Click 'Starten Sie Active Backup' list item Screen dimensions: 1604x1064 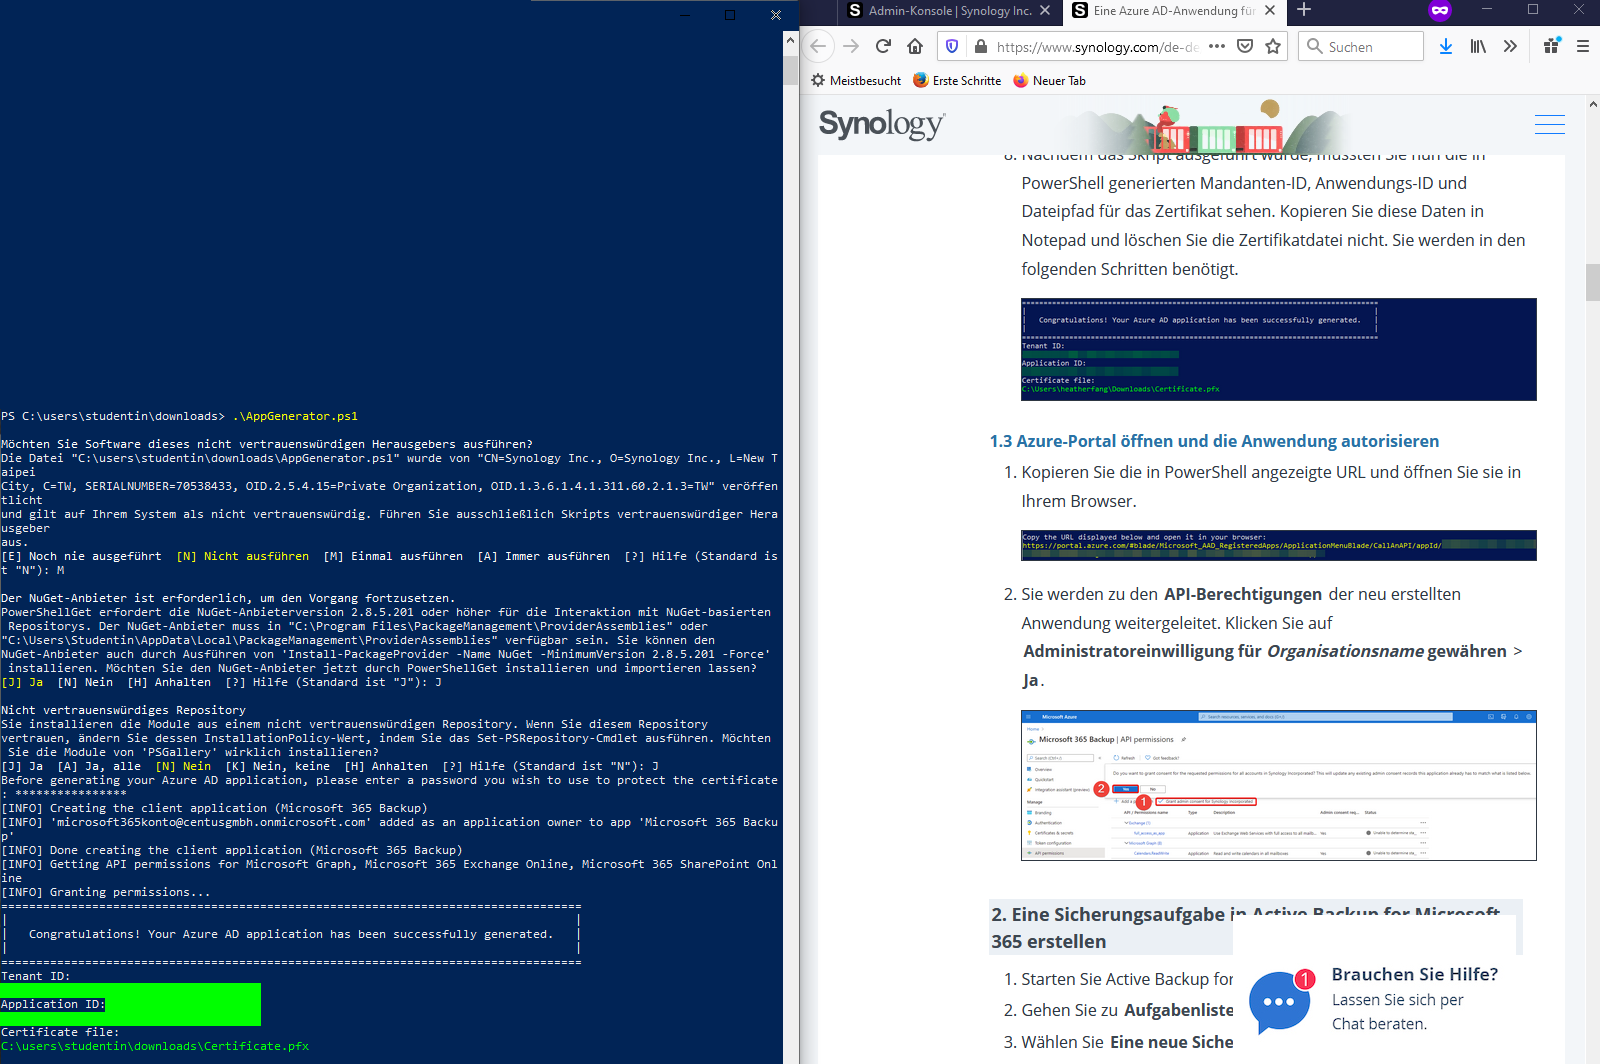(x=1127, y=979)
